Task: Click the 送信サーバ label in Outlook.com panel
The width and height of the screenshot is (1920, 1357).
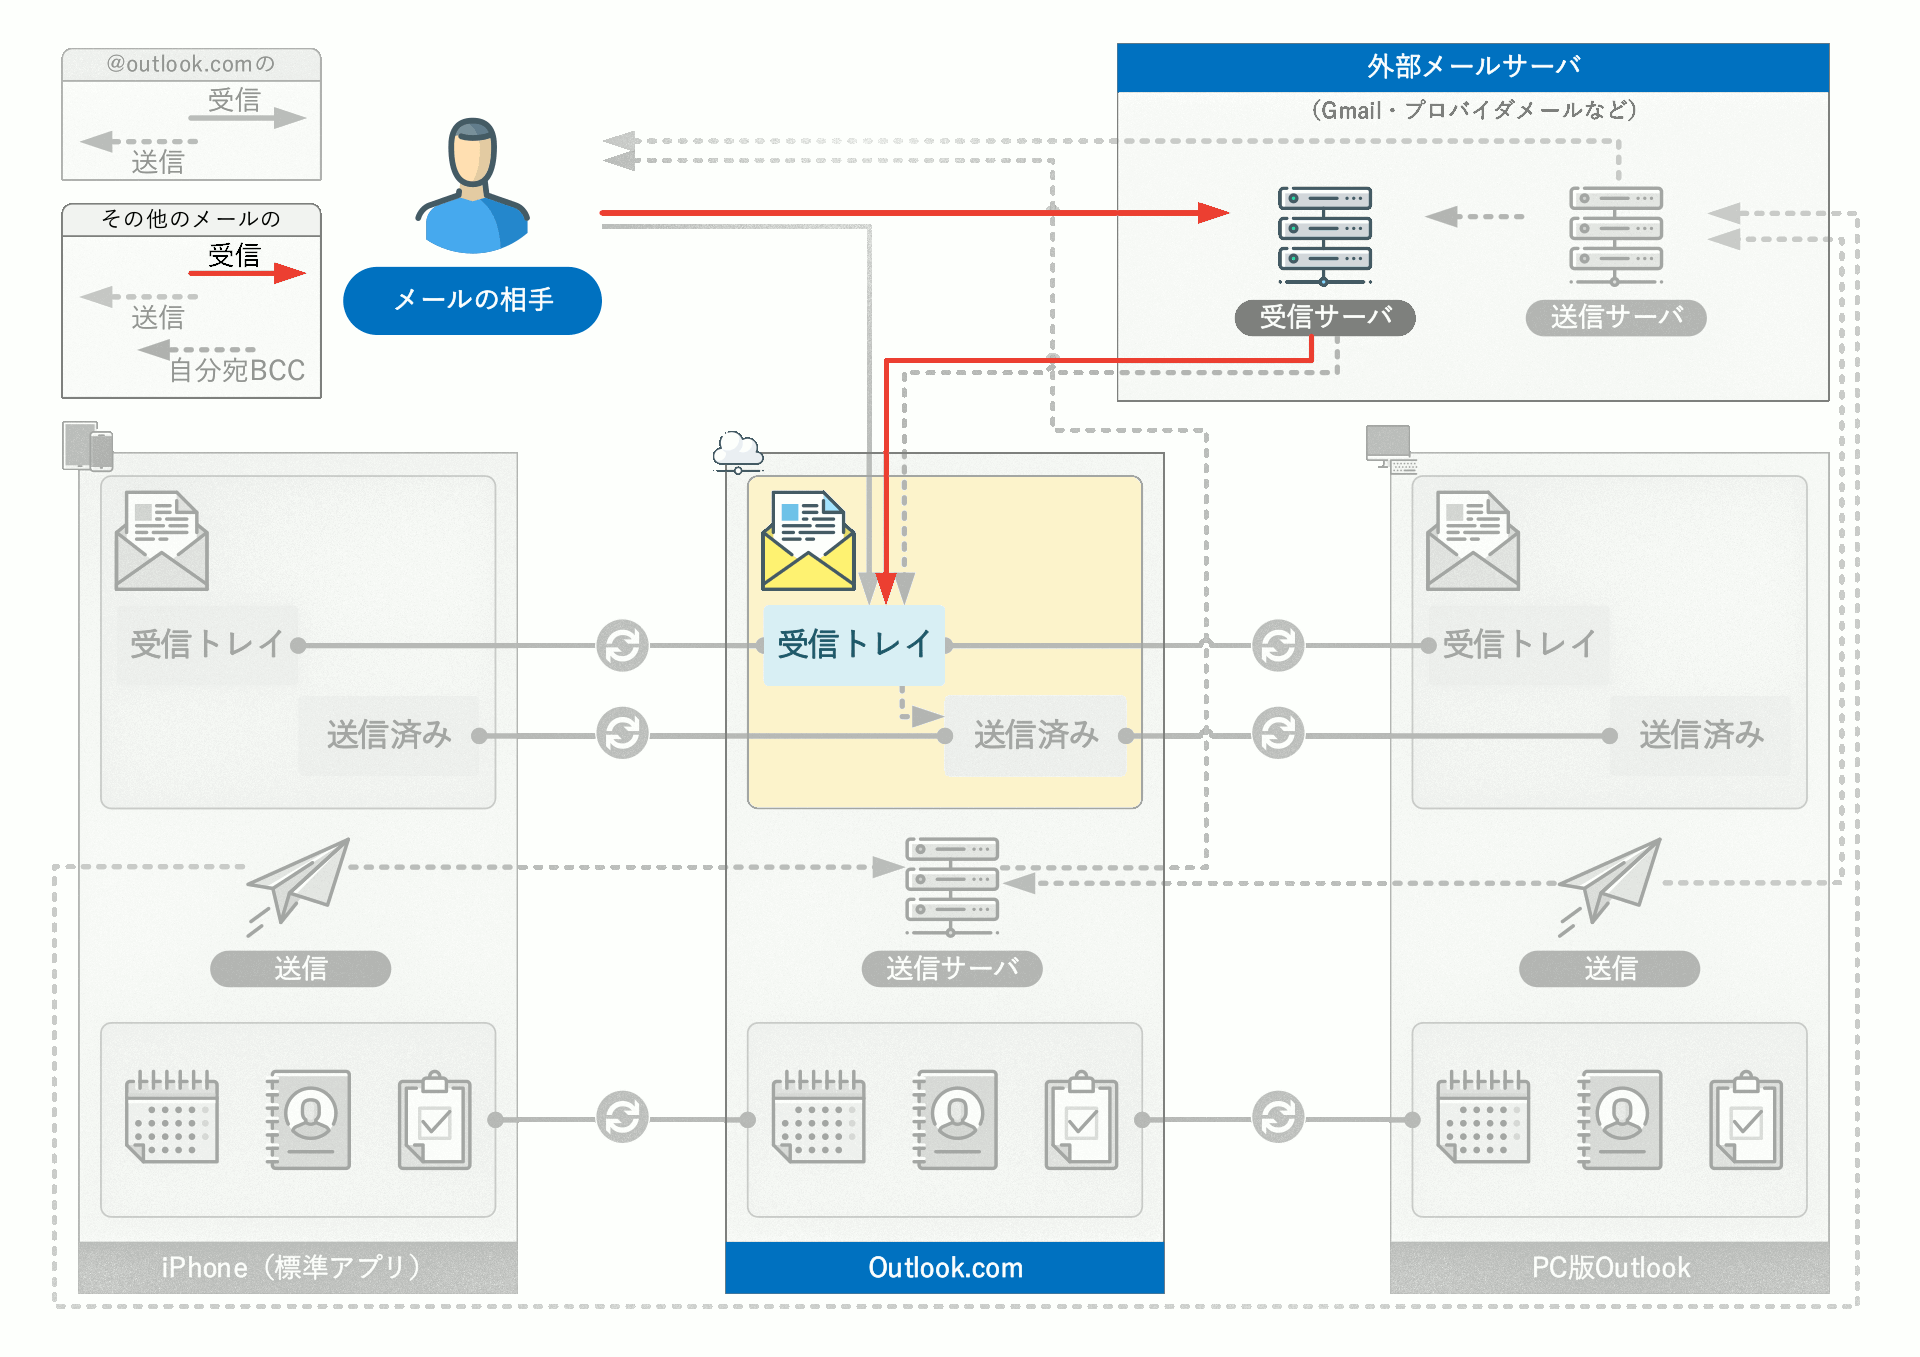Action: pyautogui.click(x=952, y=968)
